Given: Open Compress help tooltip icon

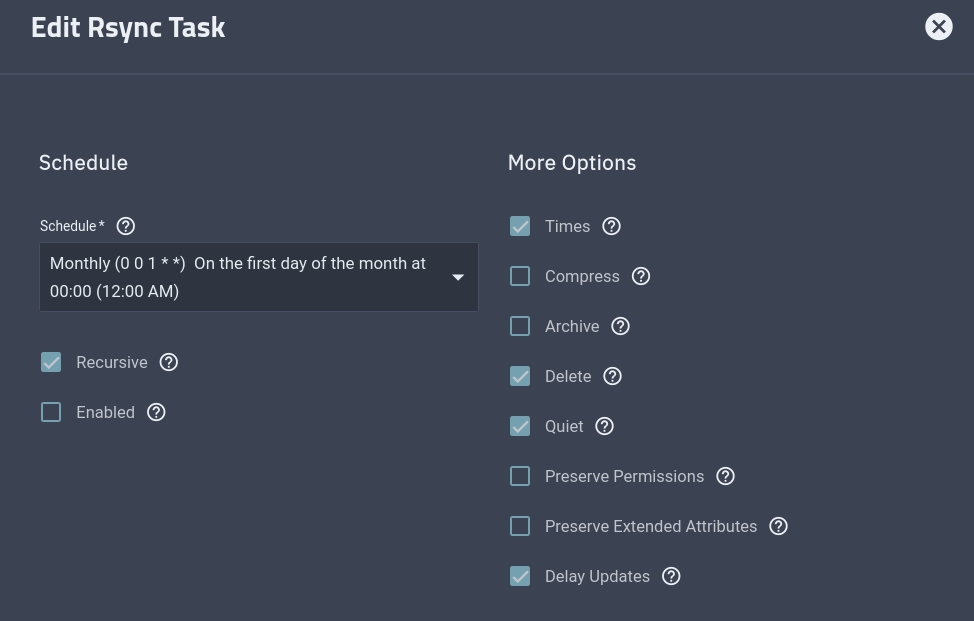Looking at the screenshot, I should coord(641,276).
